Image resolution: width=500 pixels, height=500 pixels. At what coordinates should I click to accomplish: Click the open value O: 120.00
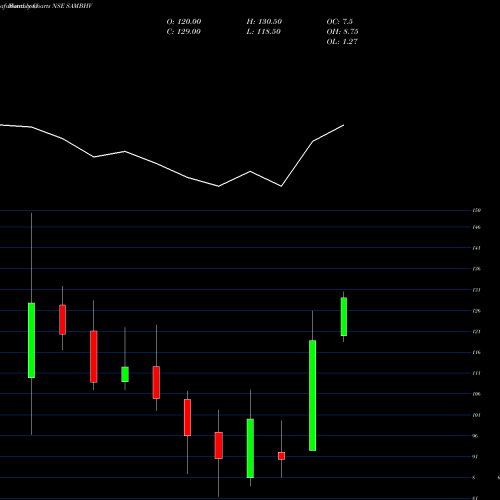(x=184, y=22)
